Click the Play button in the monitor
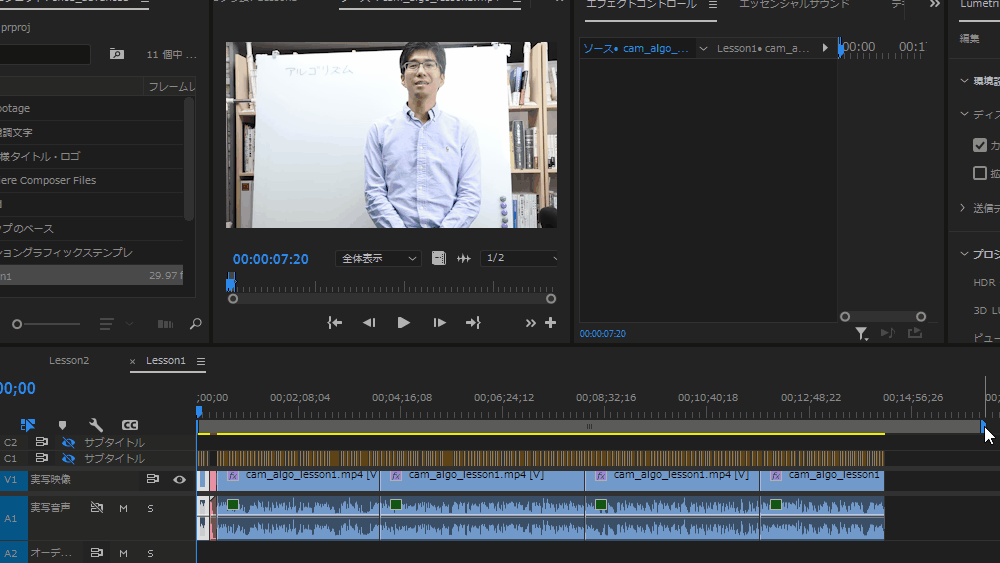Screen dimensions: 1000x563 (404, 322)
